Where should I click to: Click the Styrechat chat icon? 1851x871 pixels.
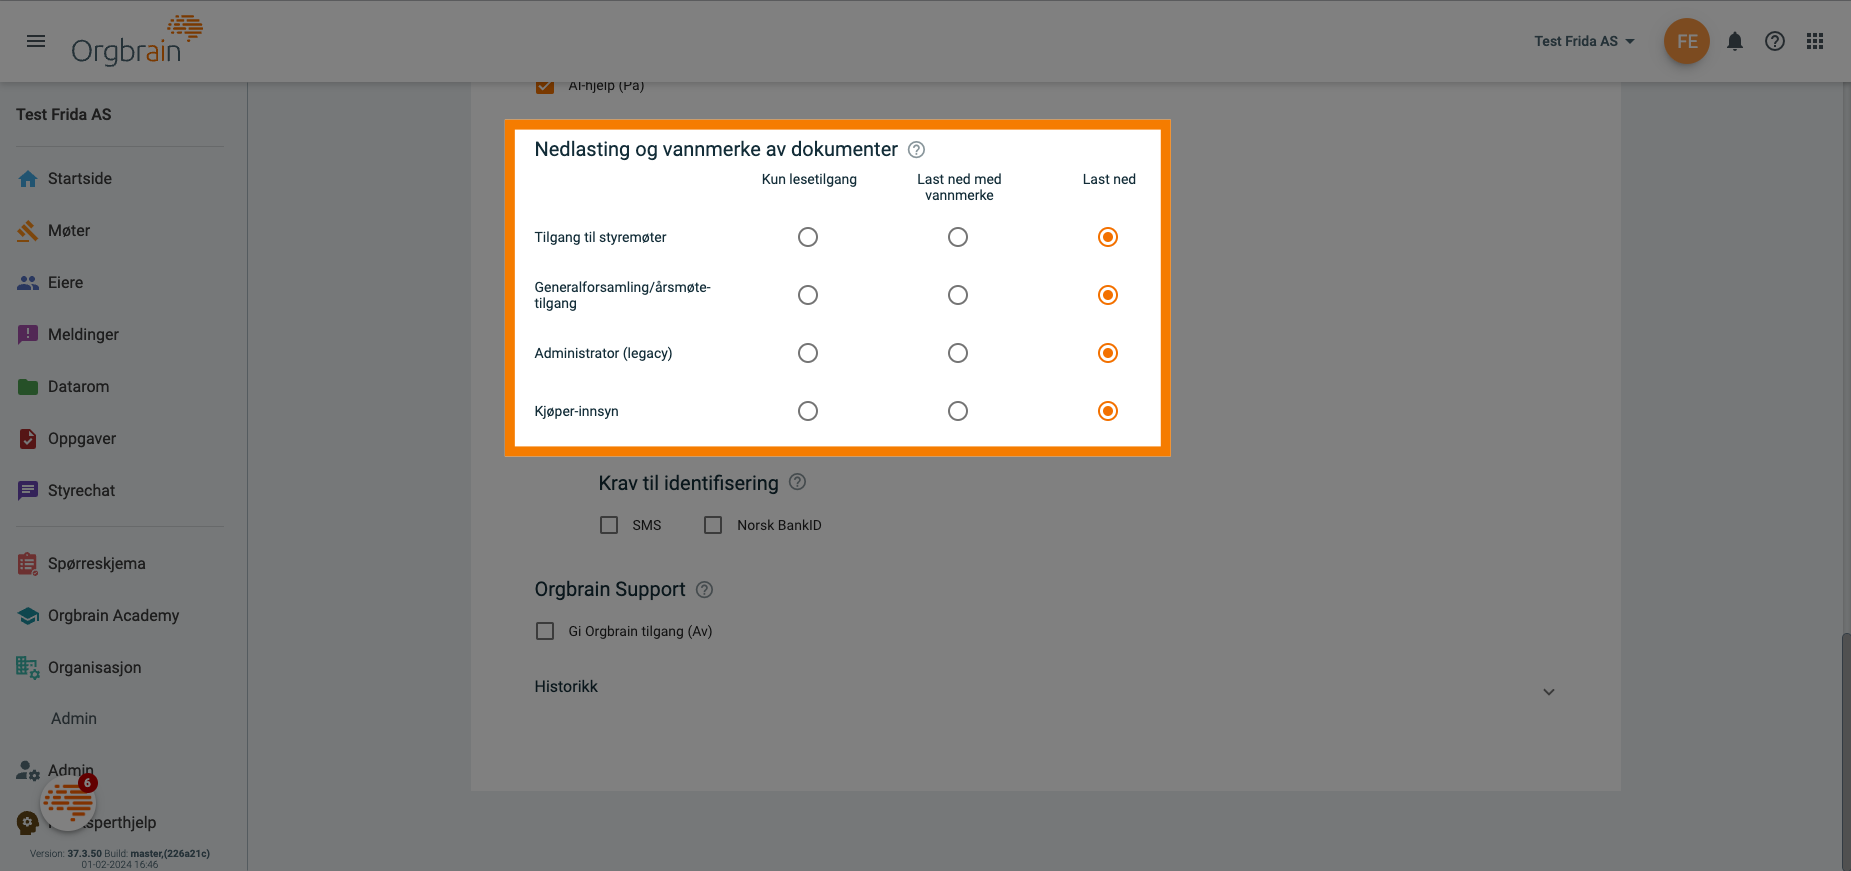click(28, 491)
